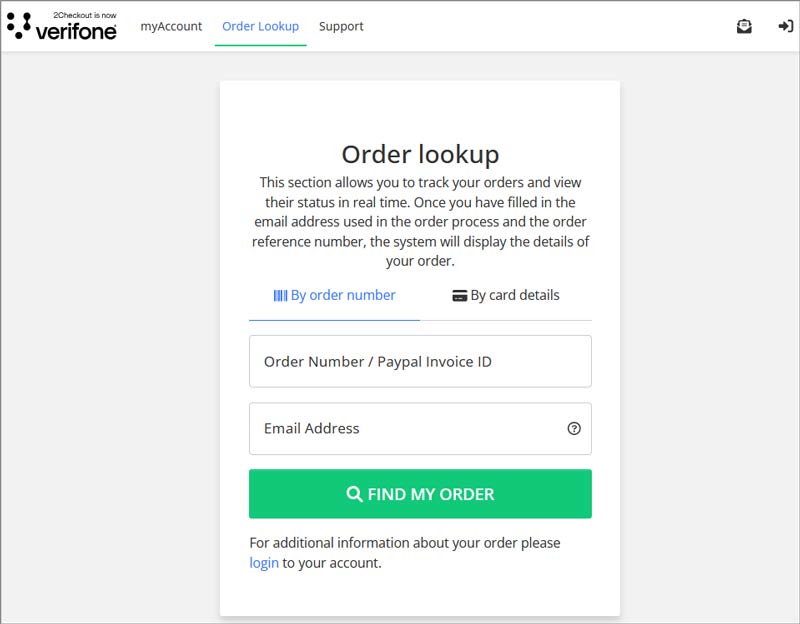Click the Order lookup heading
Image resolution: width=800 pixels, height=624 pixels.
[x=420, y=154]
